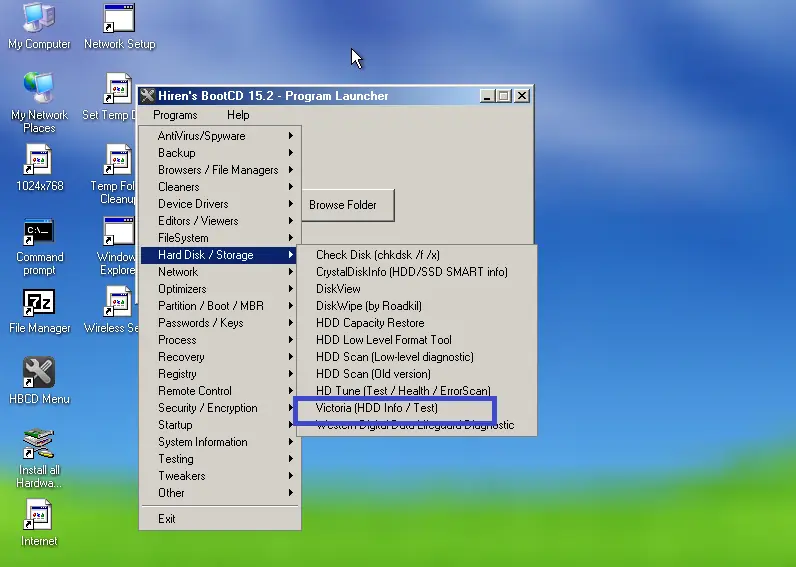
Task: Expand Testing submenu
Action: pyautogui.click(x=220, y=459)
